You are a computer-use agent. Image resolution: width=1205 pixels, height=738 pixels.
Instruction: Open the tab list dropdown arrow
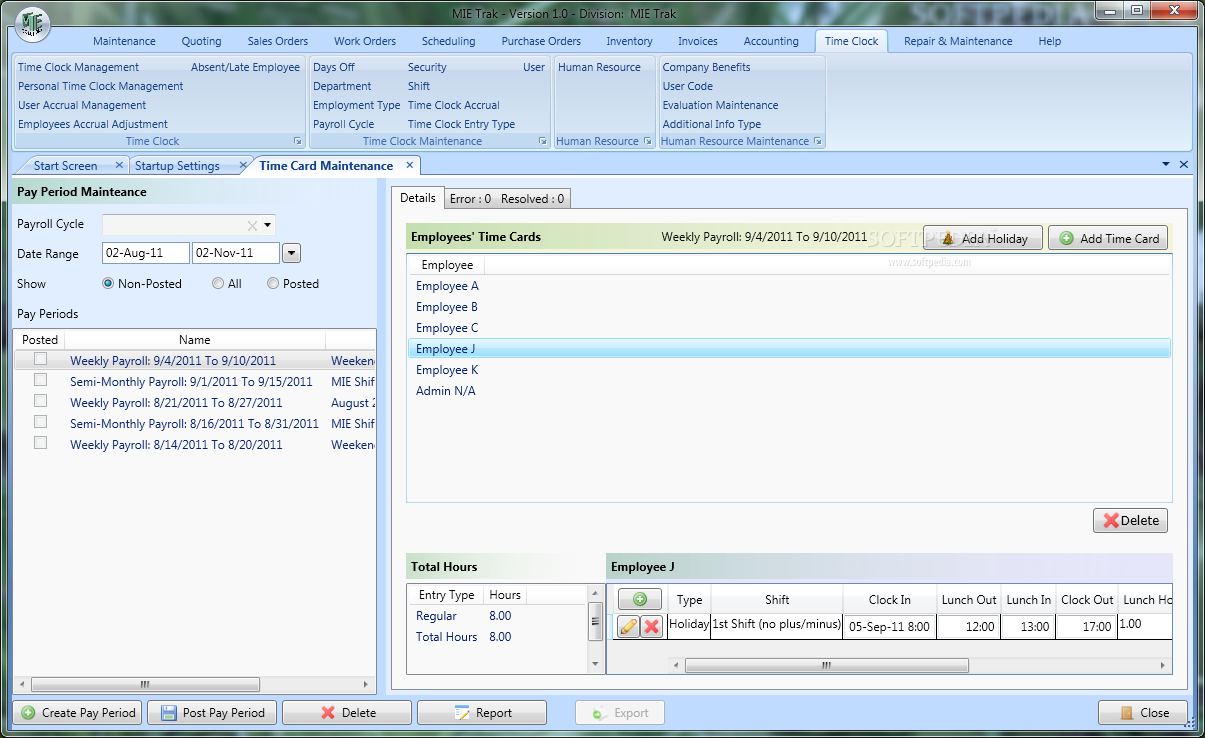(x=1166, y=164)
